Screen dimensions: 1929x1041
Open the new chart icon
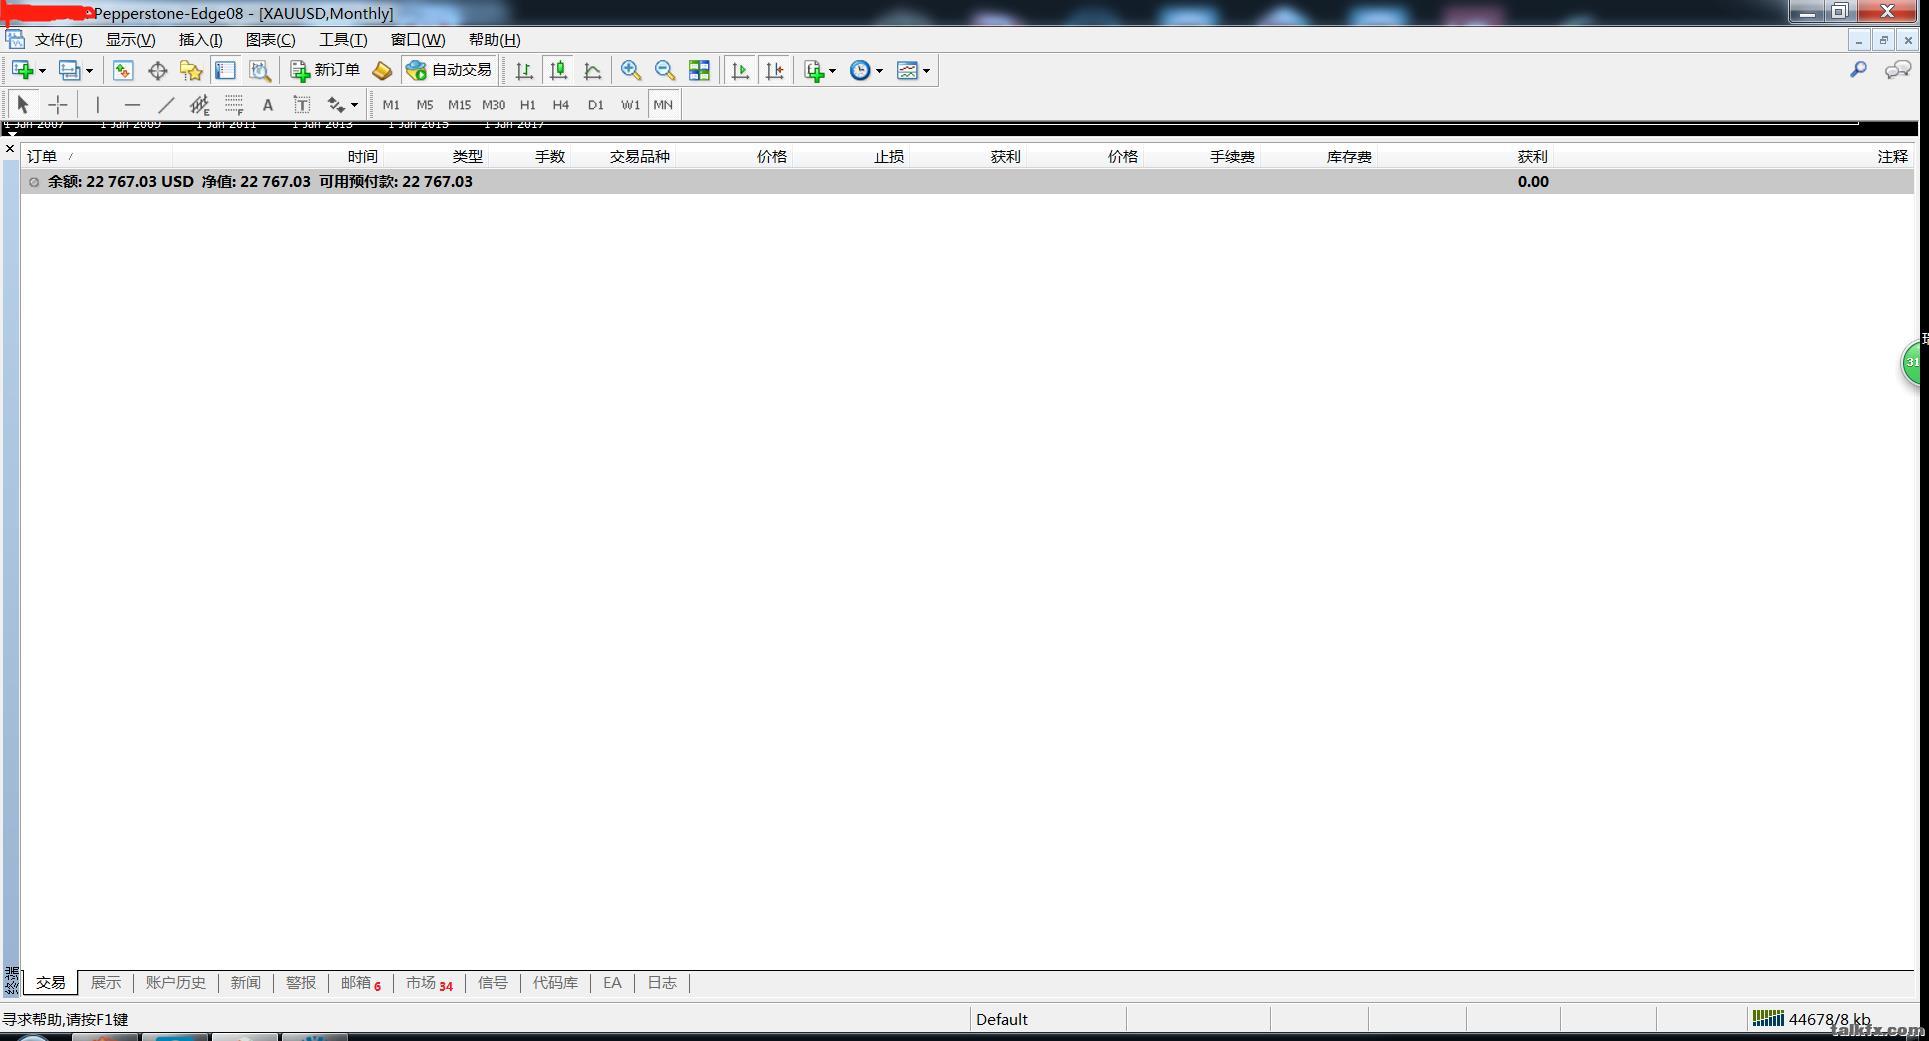(22, 70)
